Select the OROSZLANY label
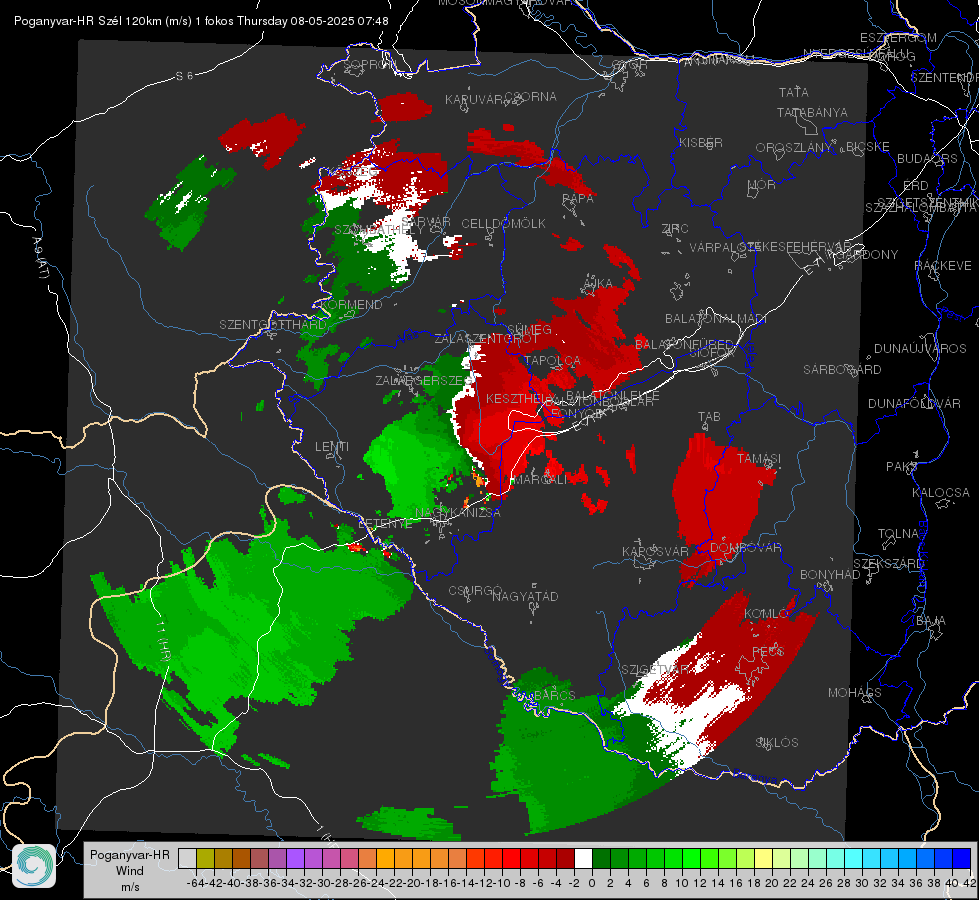The height and width of the screenshot is (900, 979). 794,147
